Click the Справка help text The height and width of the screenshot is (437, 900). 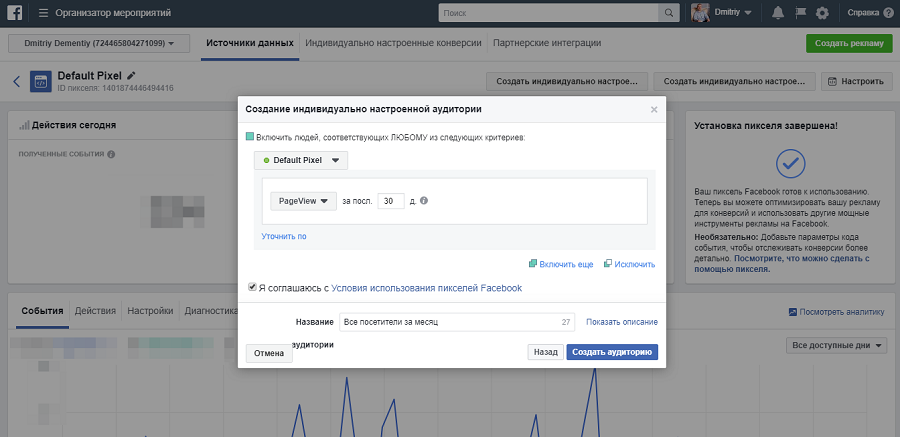[x=863, y=13]
